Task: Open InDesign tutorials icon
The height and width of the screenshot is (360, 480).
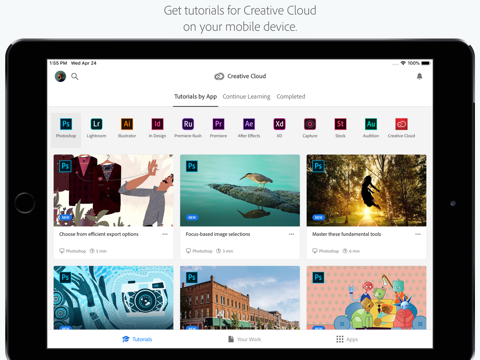Action: pos(157,124)
